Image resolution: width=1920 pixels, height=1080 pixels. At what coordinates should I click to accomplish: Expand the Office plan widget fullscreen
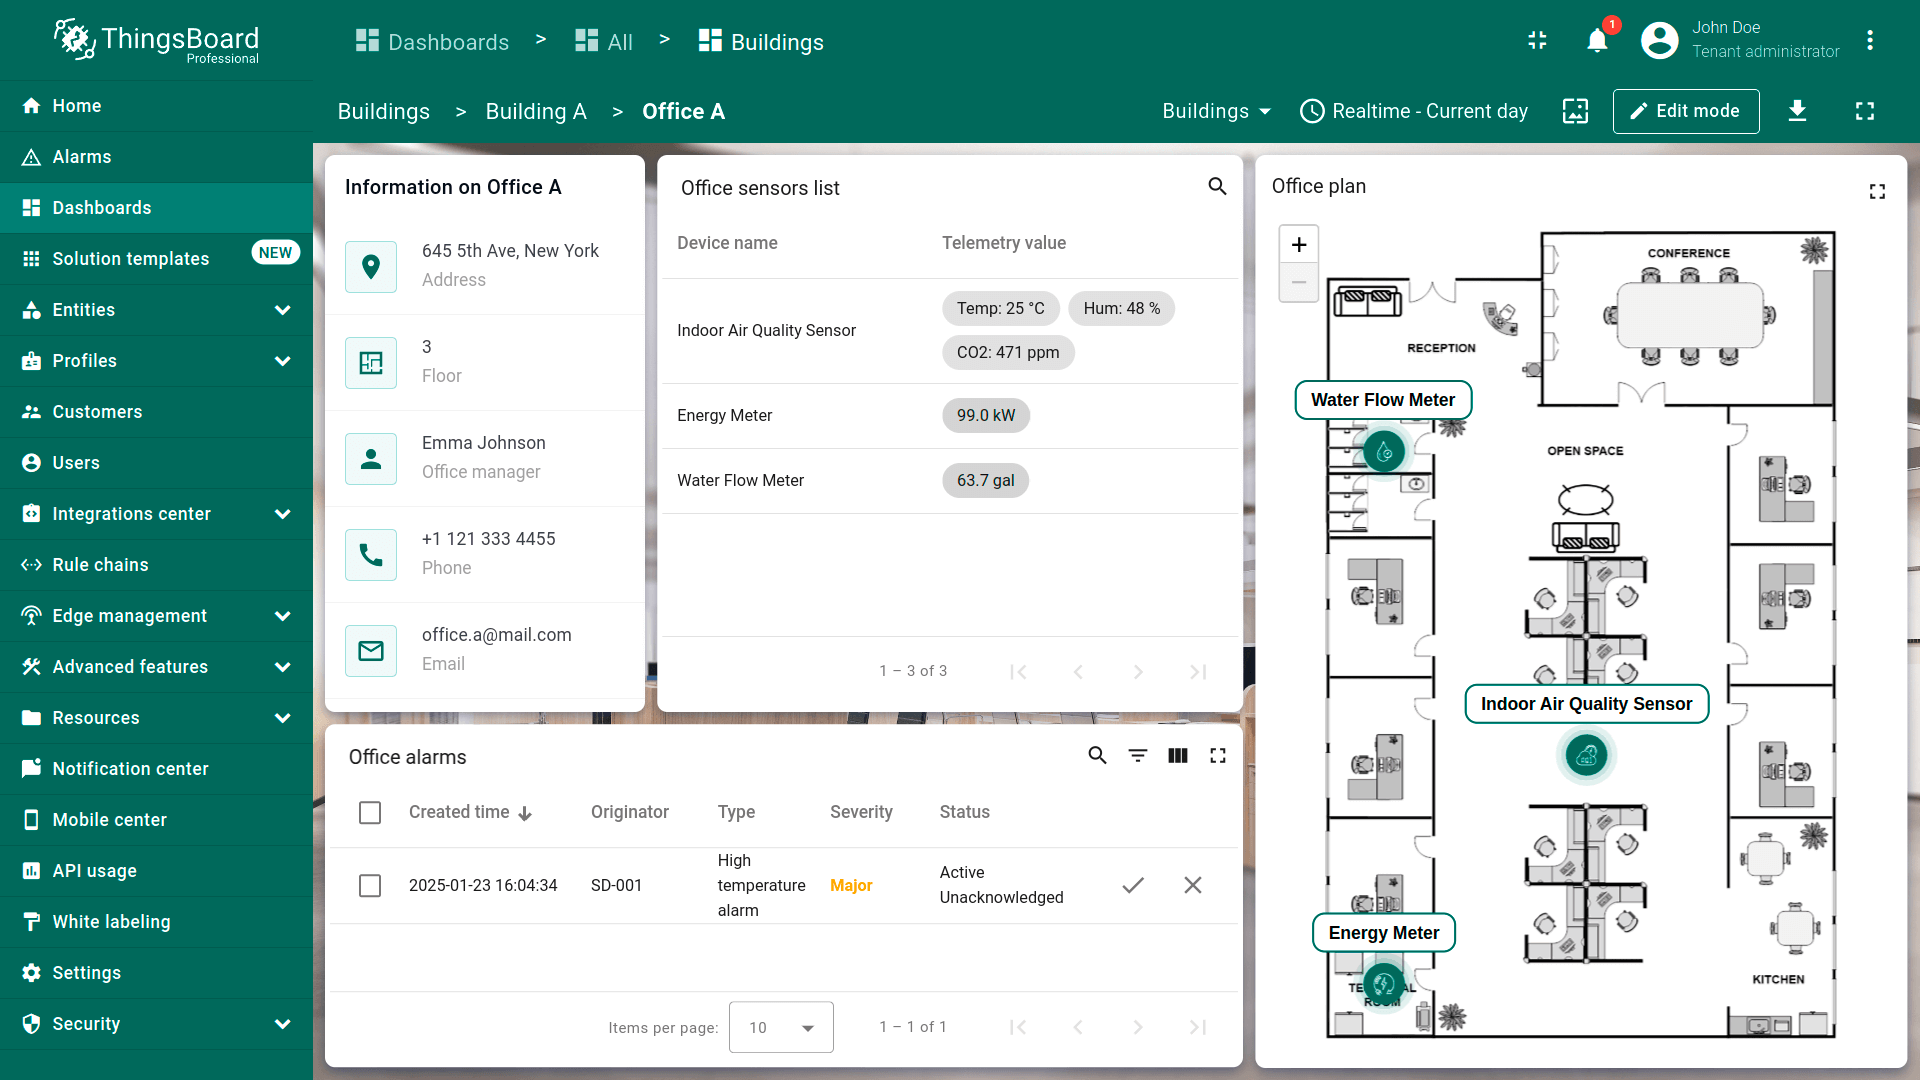coord(1877,191)
